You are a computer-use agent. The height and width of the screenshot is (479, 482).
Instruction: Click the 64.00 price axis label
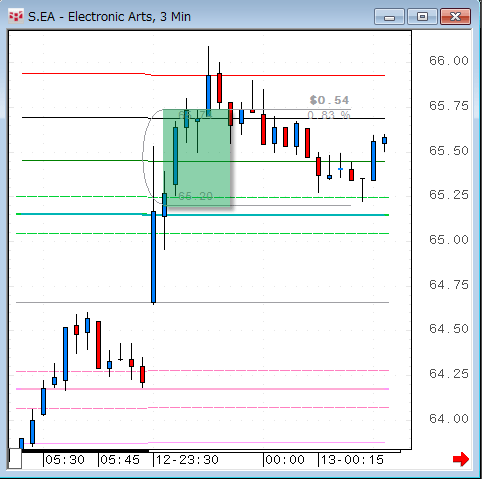pyautogui.click(x=449, y=418)
